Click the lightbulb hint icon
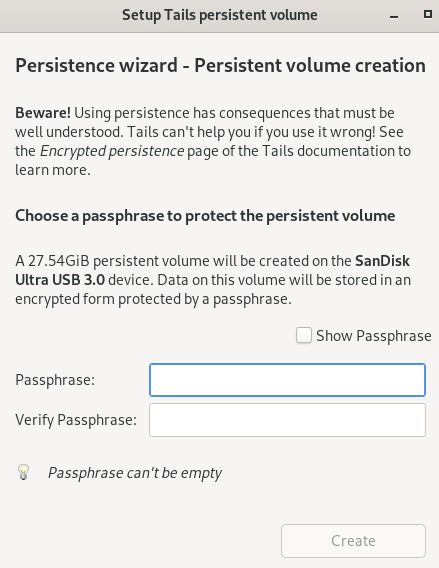439x568 pixels. [24, 472]
